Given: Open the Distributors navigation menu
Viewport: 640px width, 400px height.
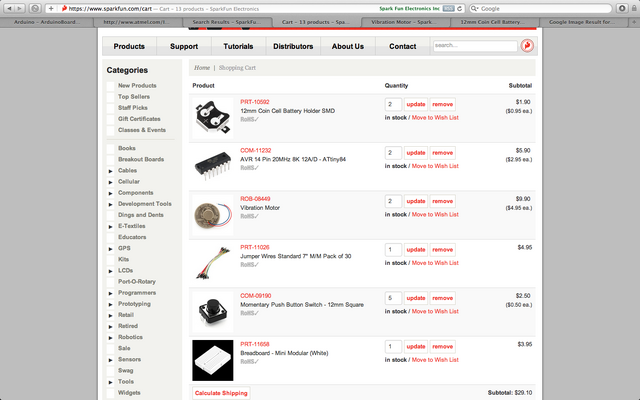Looking at the screenshot, I should 293,46.
